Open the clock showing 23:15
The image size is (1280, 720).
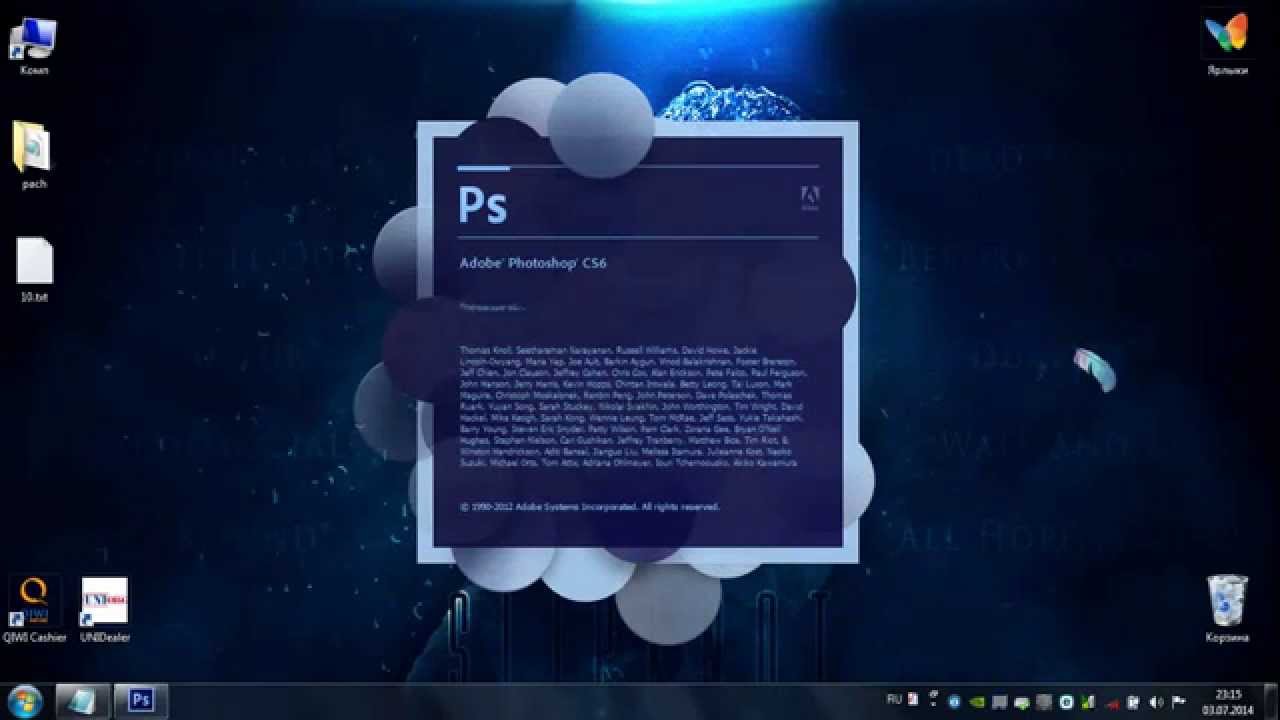tap(1227, 701)
